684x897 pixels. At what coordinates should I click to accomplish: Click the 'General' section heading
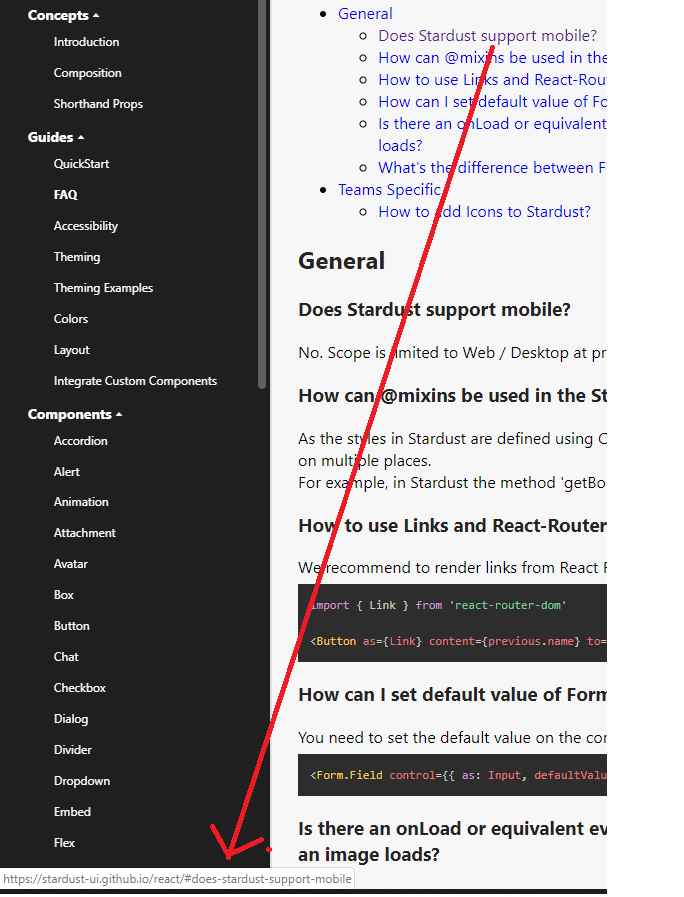coord(341,261)
